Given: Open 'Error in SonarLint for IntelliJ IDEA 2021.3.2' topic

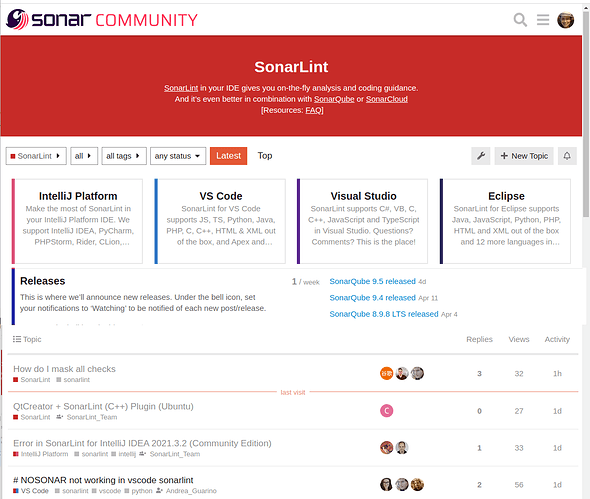Looking at the screenshot, I should [142, 443].
